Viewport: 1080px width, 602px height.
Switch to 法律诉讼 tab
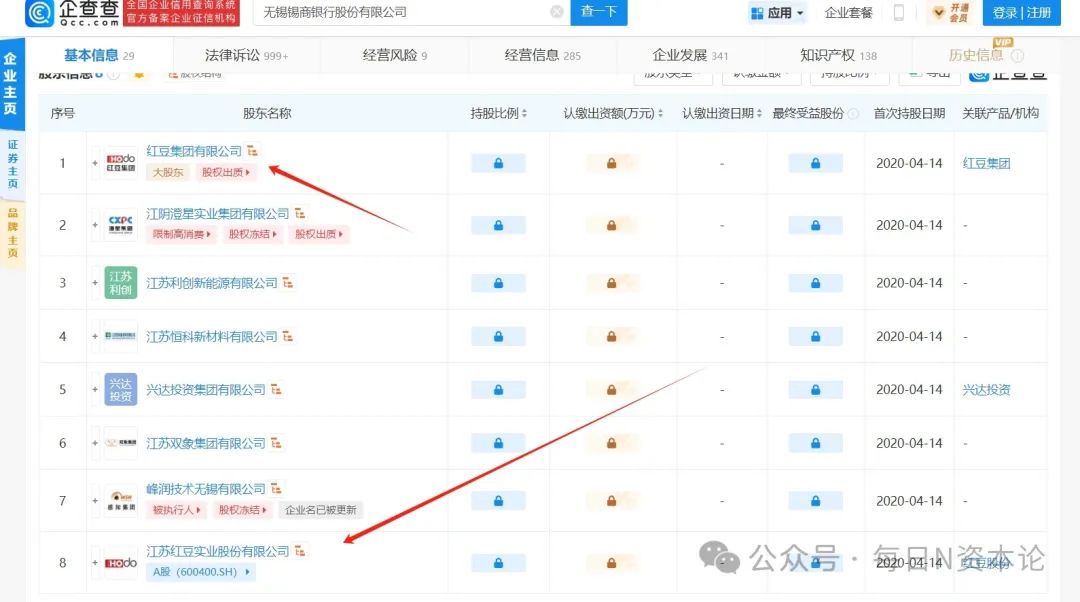(247, 55)
